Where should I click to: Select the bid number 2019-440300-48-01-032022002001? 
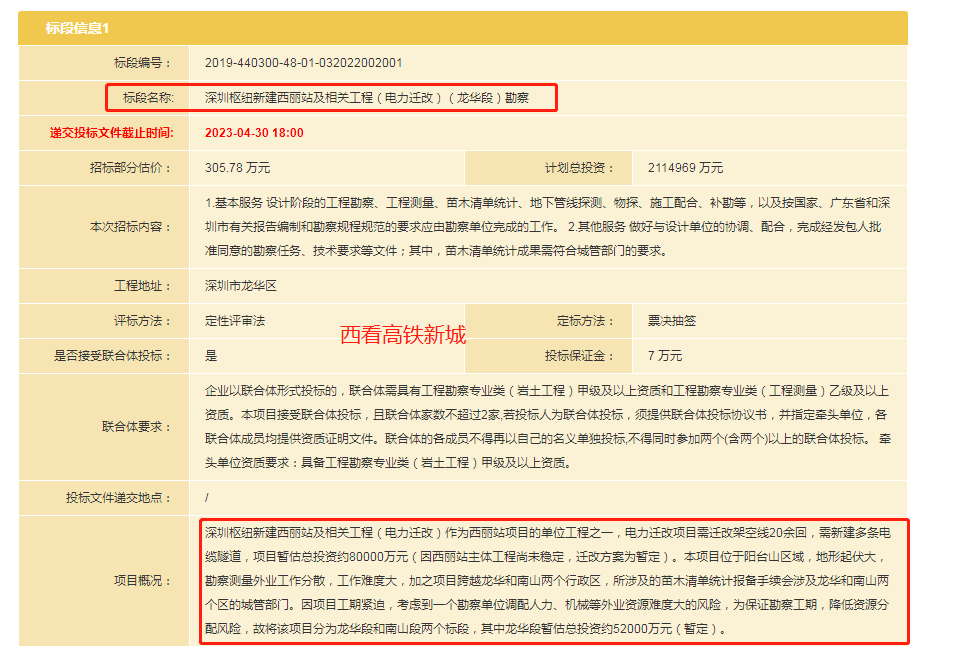(x=303, y=62)
